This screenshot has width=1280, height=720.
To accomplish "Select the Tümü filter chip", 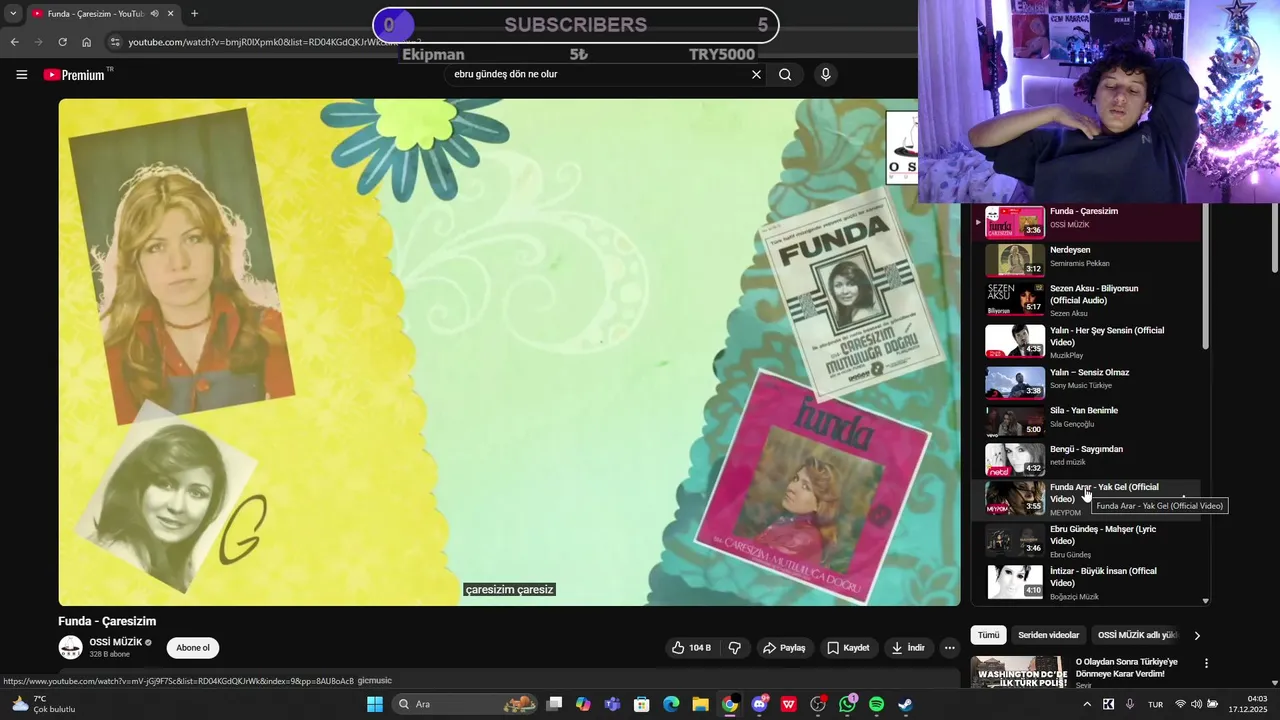I will (988, 635).
